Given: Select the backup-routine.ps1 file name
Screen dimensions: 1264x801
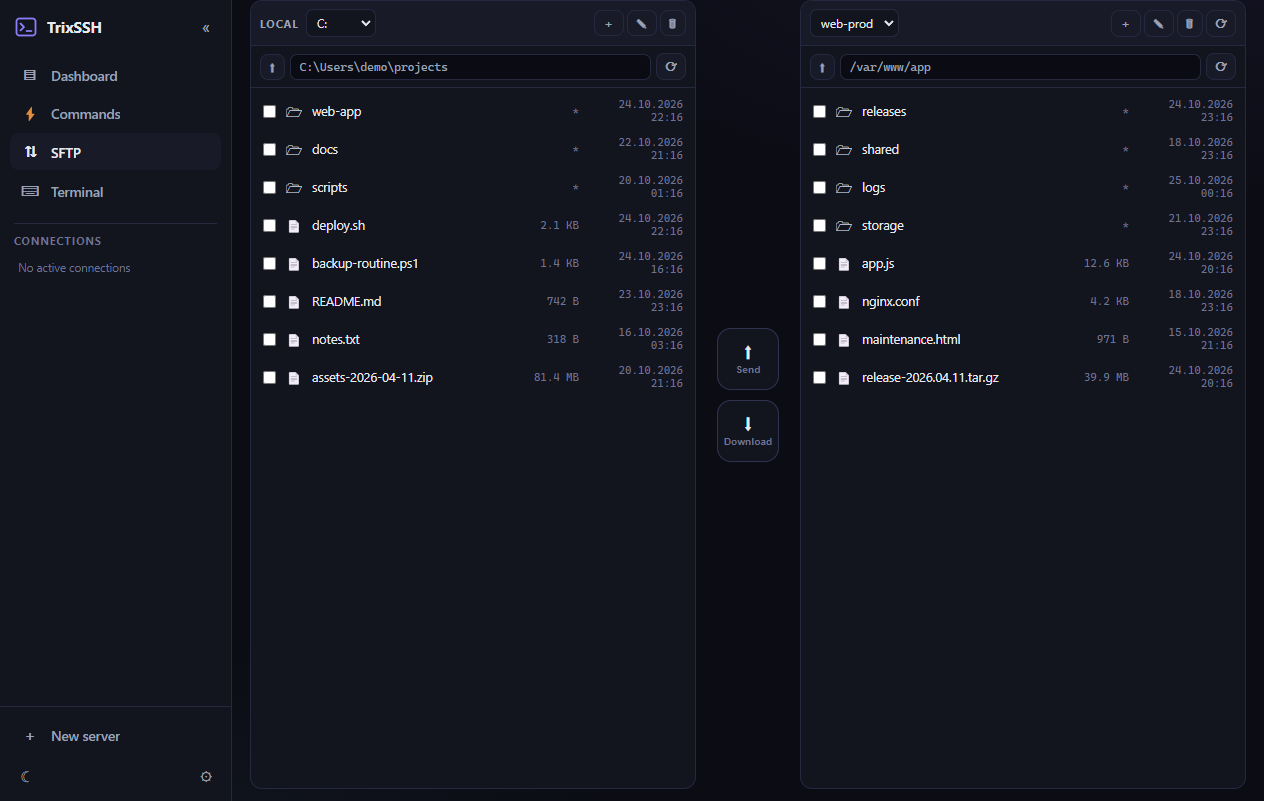Looking at the screenshot, I should [x=365, y=263].
